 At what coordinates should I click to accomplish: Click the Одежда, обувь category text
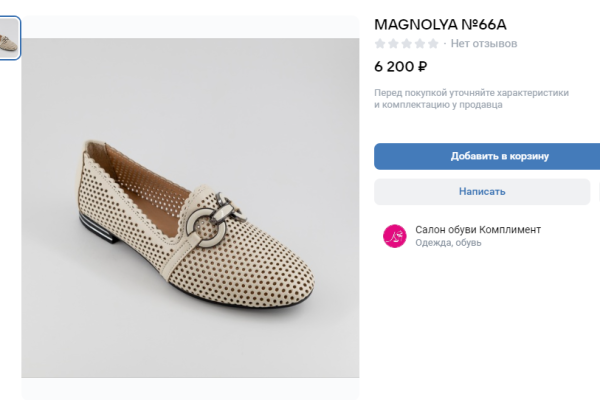coord(449,243)
